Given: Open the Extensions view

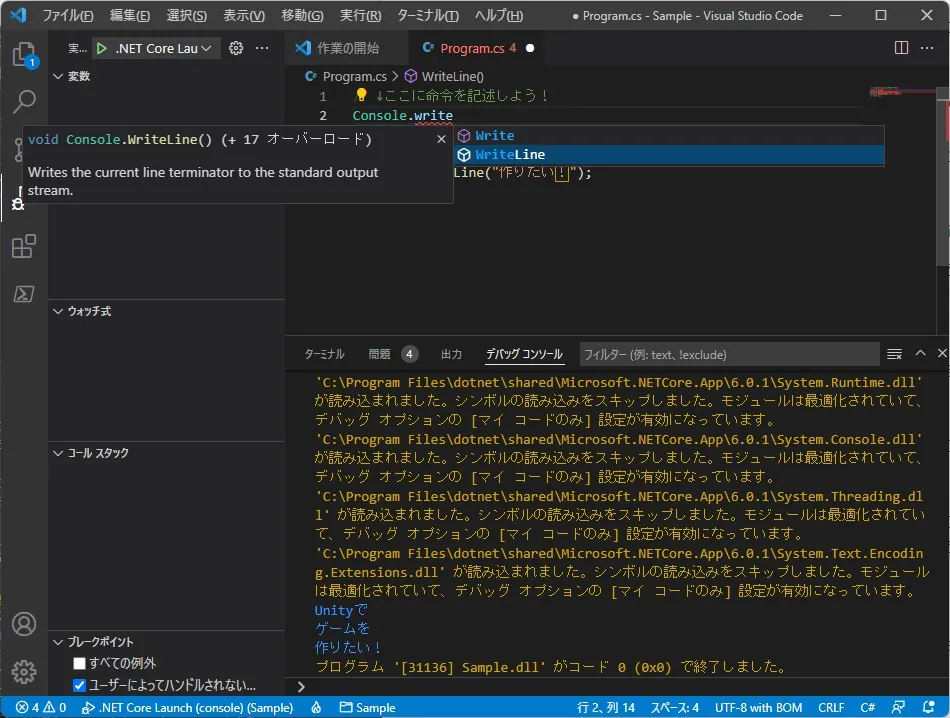Looking at the screenshot, I should (24, 246).
